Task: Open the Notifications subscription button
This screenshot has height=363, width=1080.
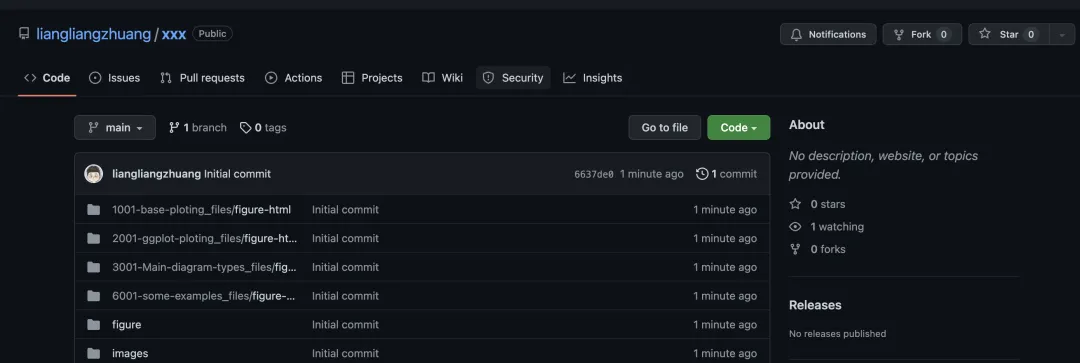Action: (x=828, y=34)
